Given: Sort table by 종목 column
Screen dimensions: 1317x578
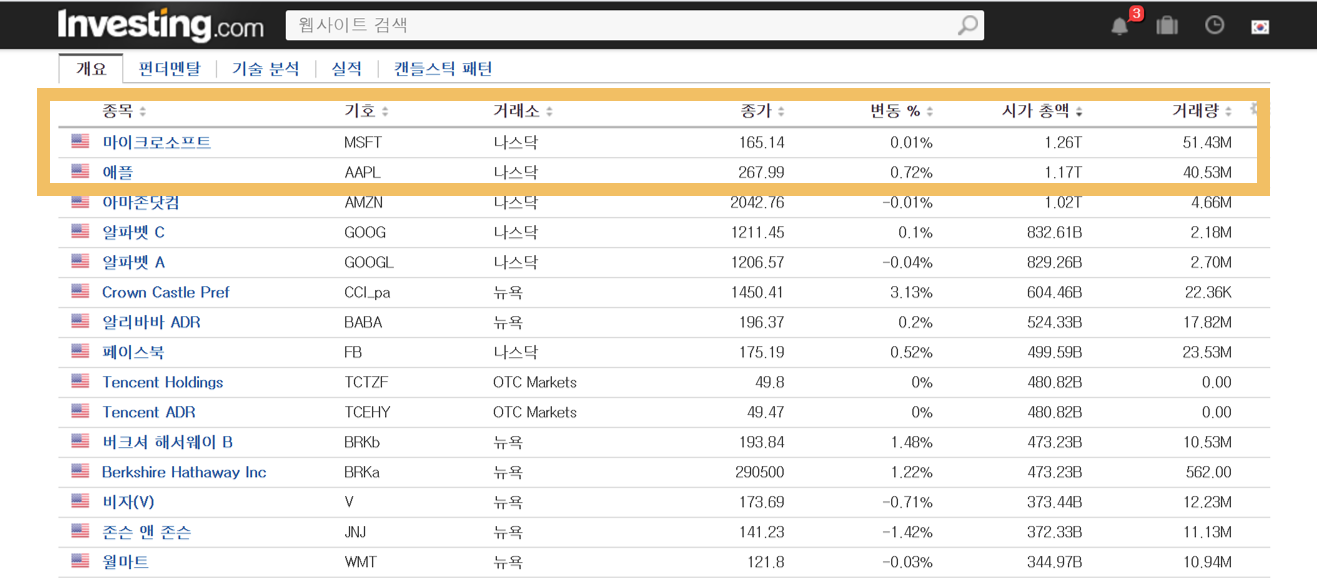Looking at the screenshot, I should 124,111.
